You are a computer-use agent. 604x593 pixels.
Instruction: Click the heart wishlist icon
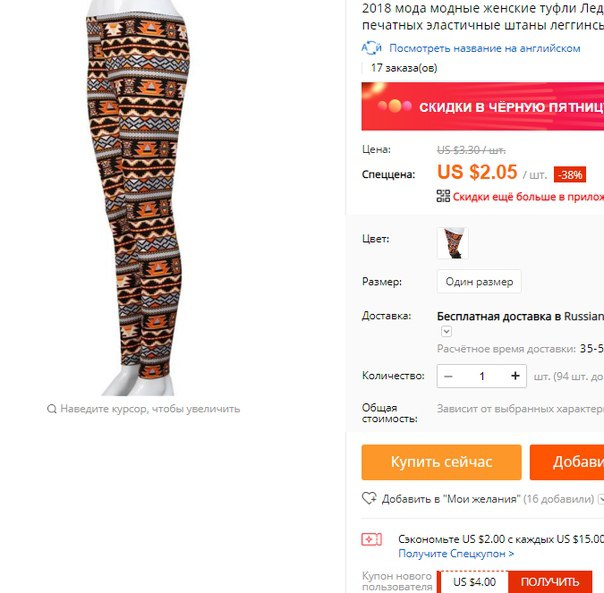tap(369, 498)
